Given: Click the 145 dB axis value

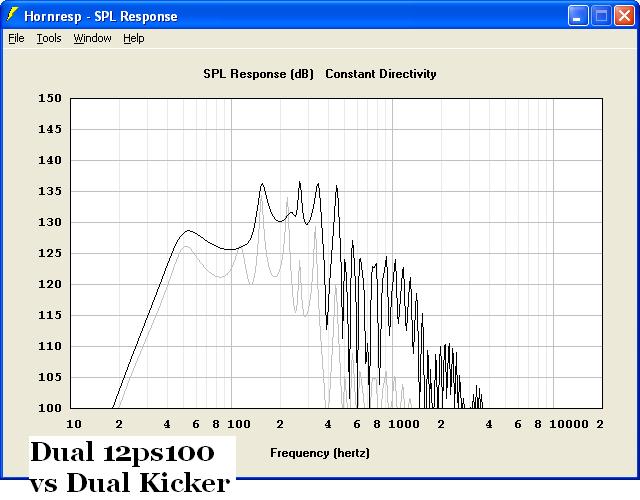Looking at the screenshot, I should 50,129.
